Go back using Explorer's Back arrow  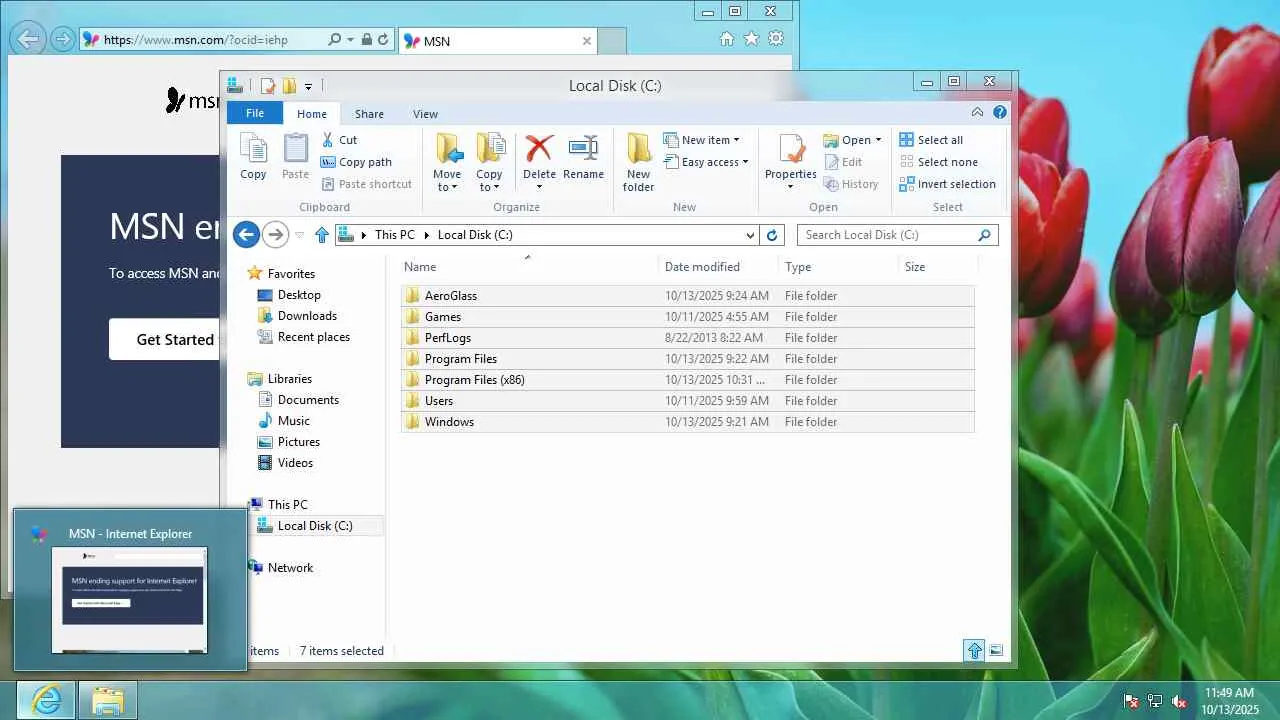click(246, 235)
